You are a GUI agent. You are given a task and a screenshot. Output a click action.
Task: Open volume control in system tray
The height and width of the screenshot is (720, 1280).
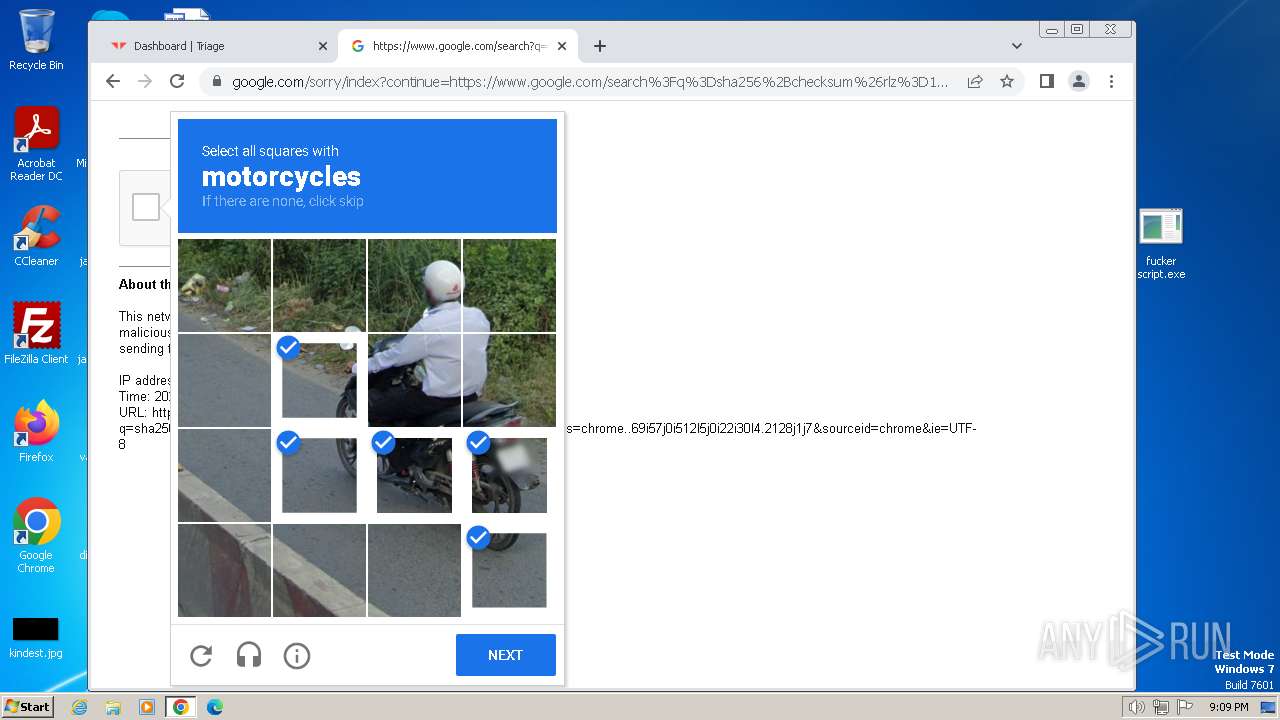[1137, 707]
